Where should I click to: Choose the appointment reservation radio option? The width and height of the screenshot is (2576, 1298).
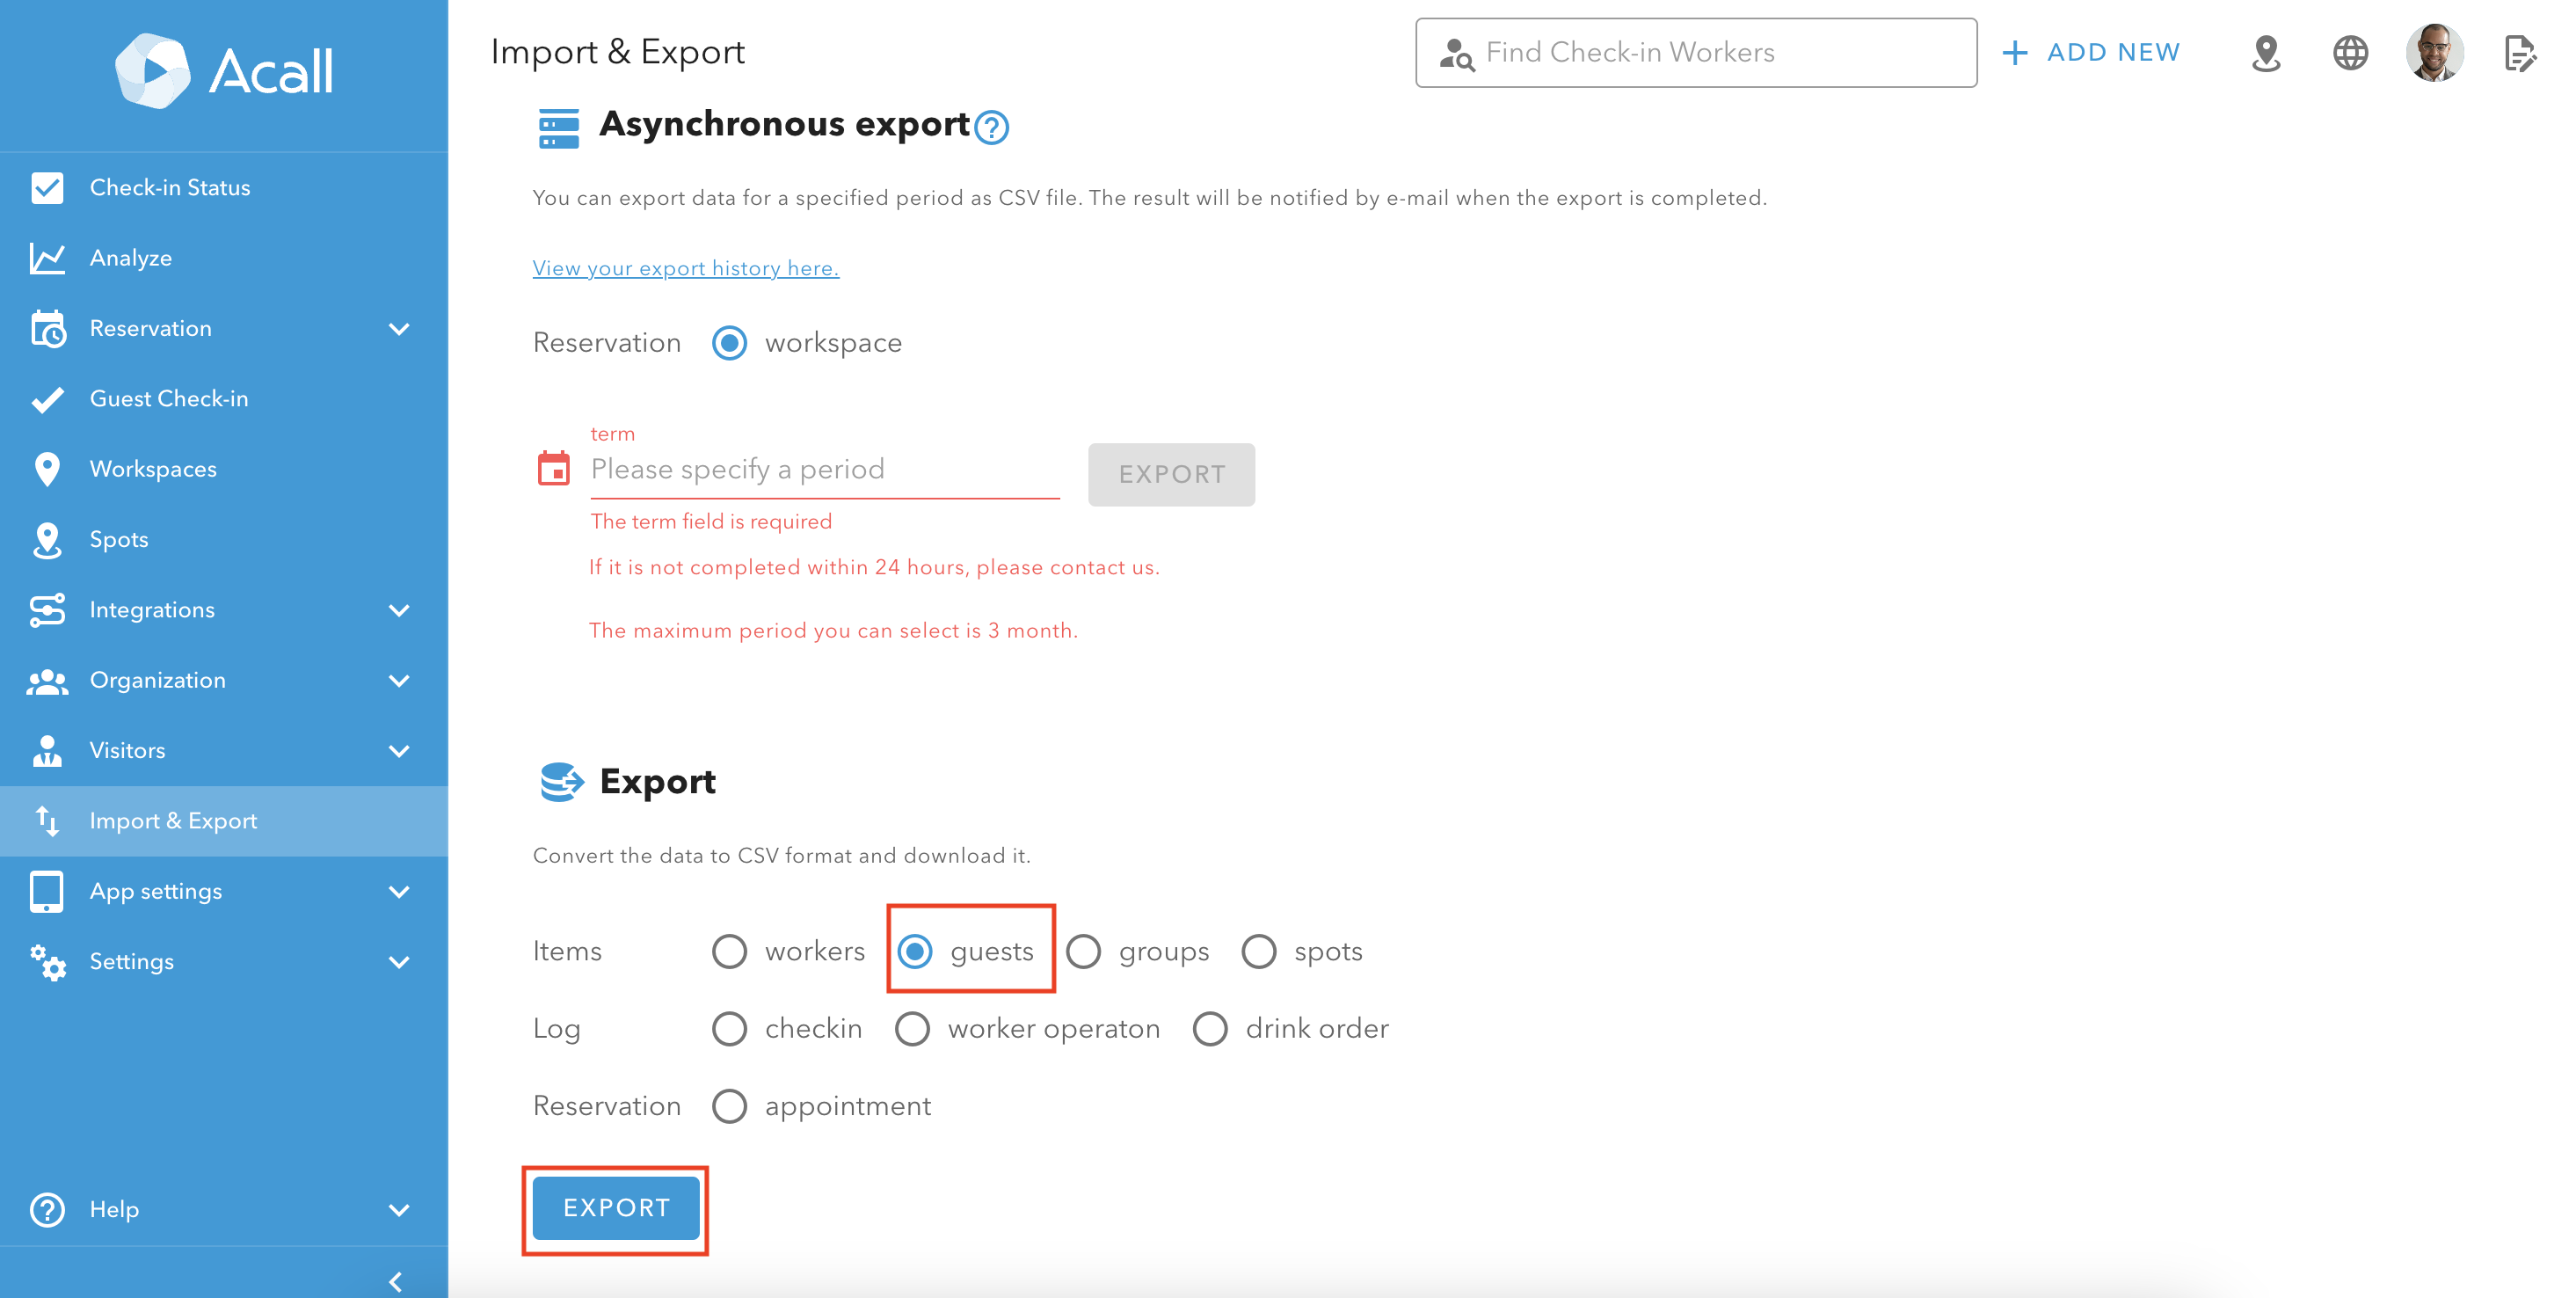[730, 1106]
